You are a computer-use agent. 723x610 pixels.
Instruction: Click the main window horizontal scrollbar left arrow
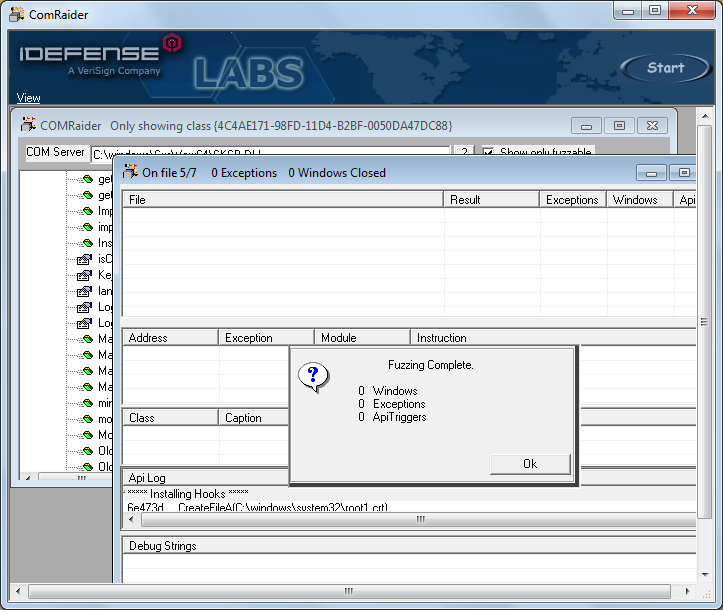(x=18, y=591)
